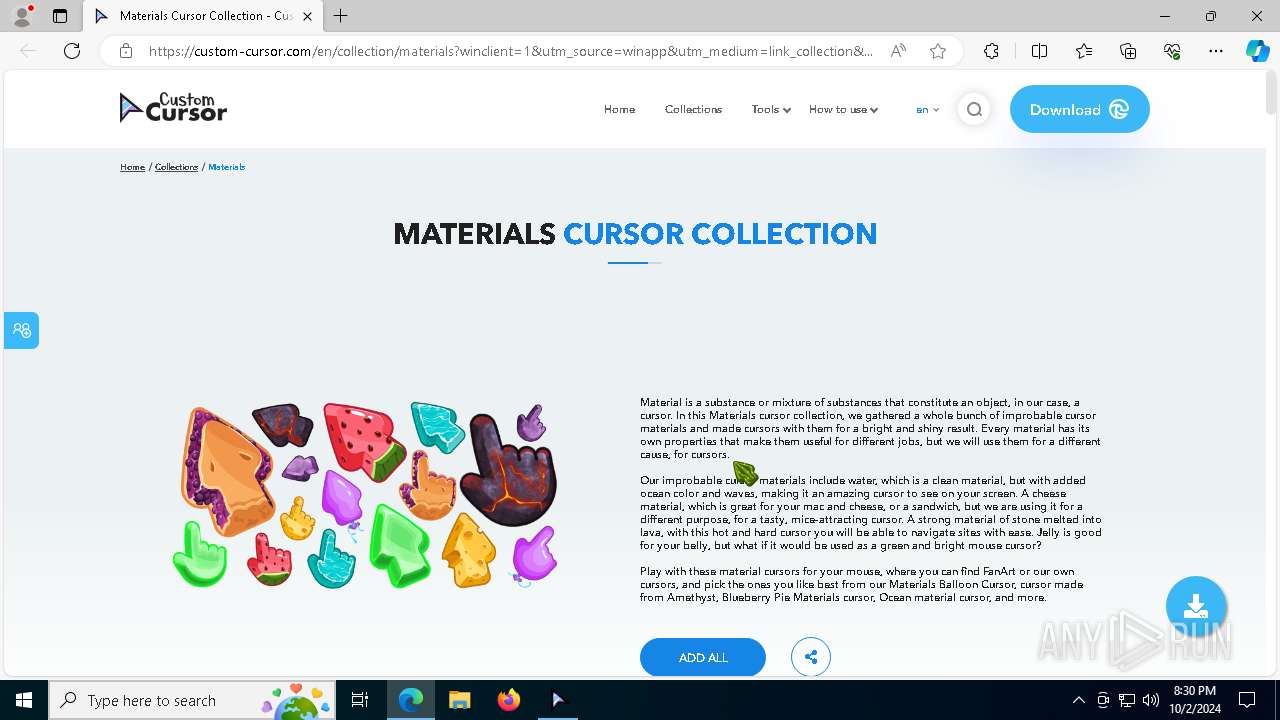Click the blue Download button
Screen dimensions: 1280x720
tap(1080, 109)
